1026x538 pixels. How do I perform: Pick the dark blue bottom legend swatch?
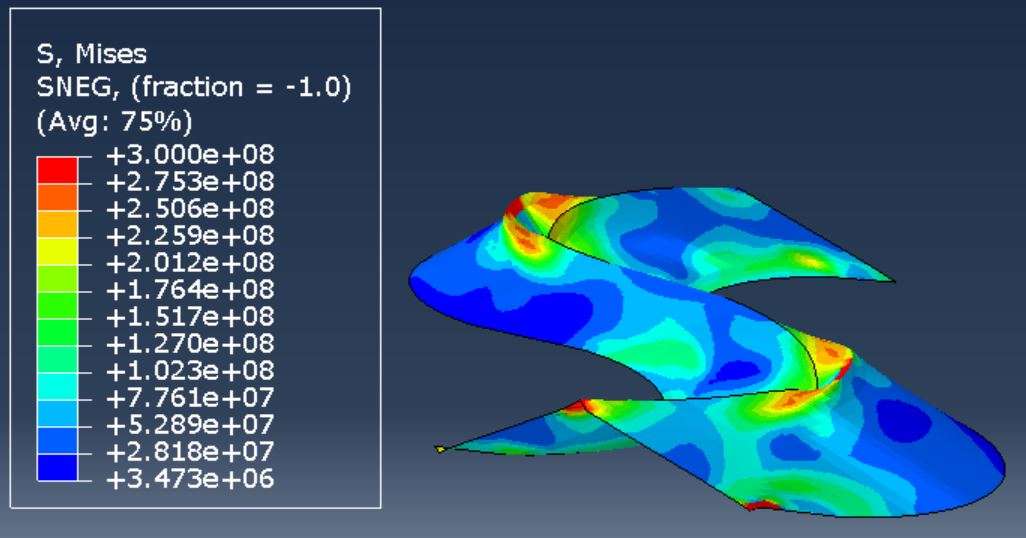(x=58, y=467)
